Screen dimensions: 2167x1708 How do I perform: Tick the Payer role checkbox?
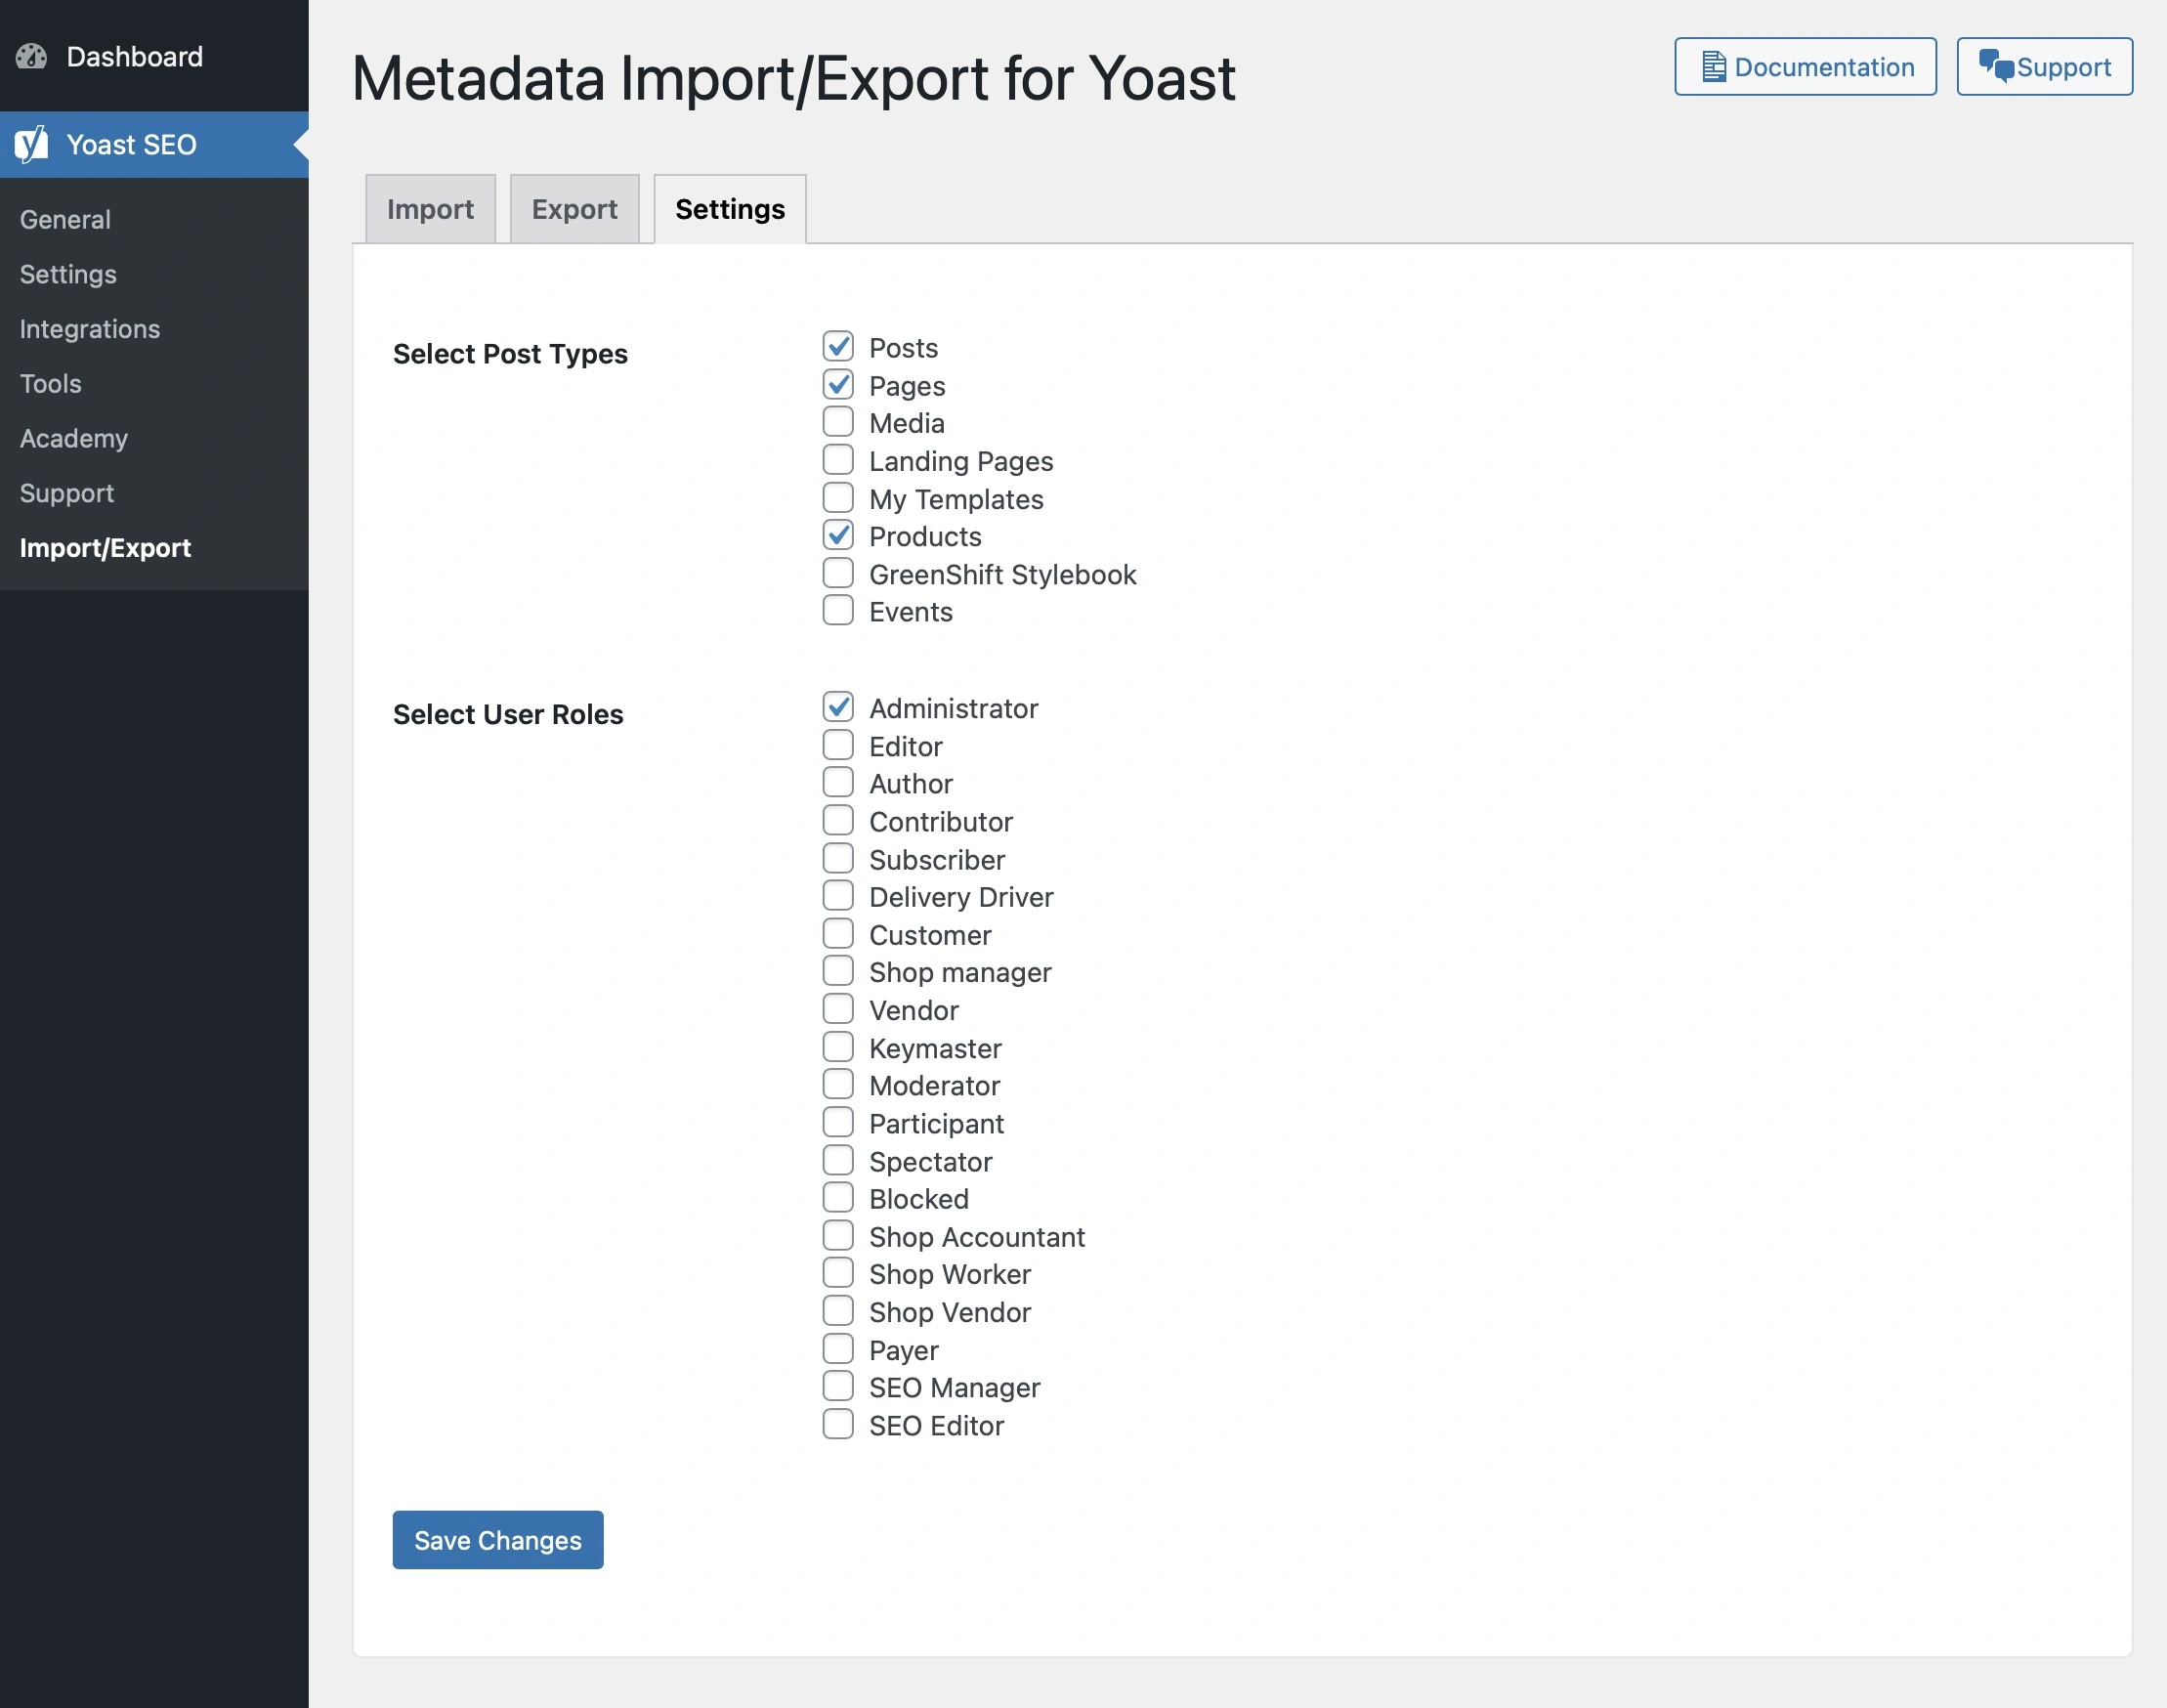coord(838,1348)
